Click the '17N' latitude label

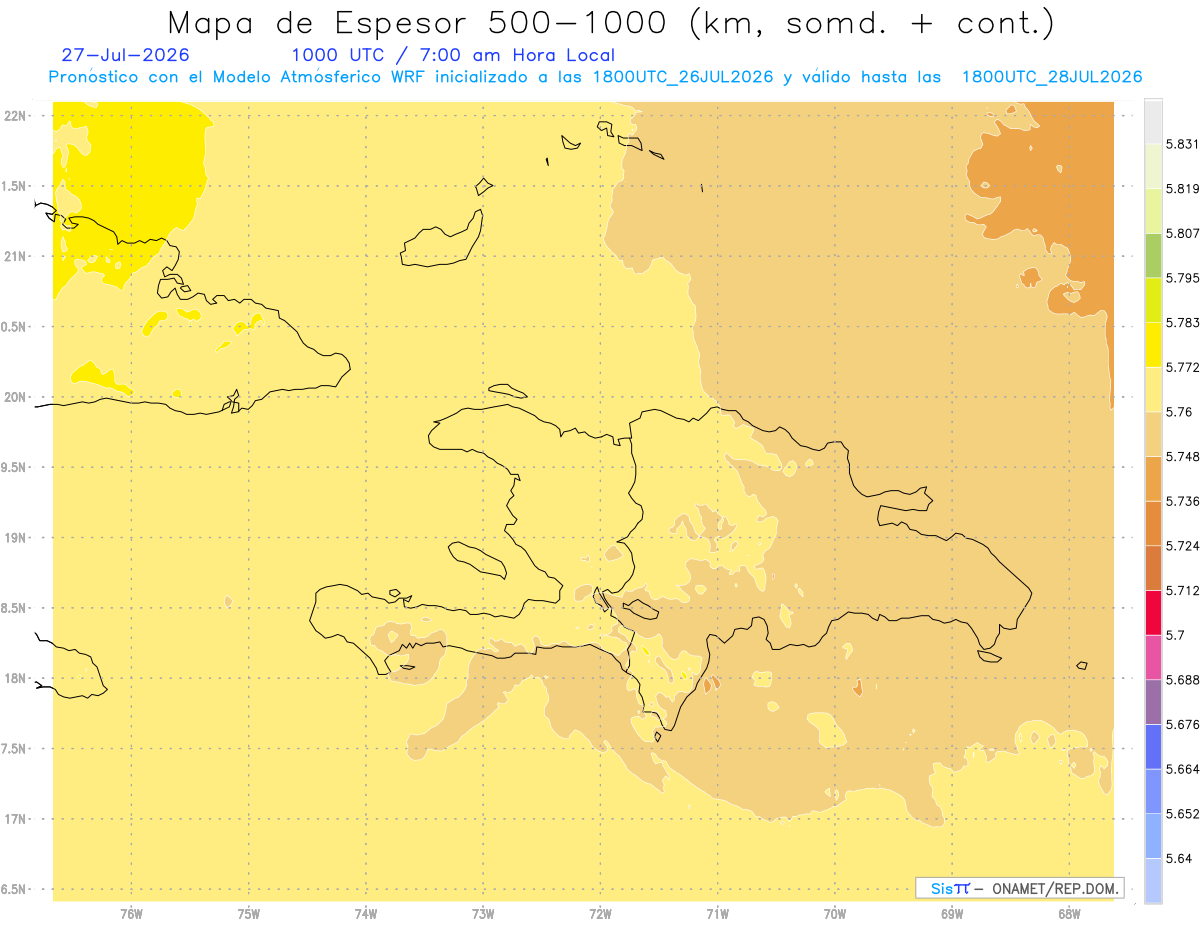14,819
